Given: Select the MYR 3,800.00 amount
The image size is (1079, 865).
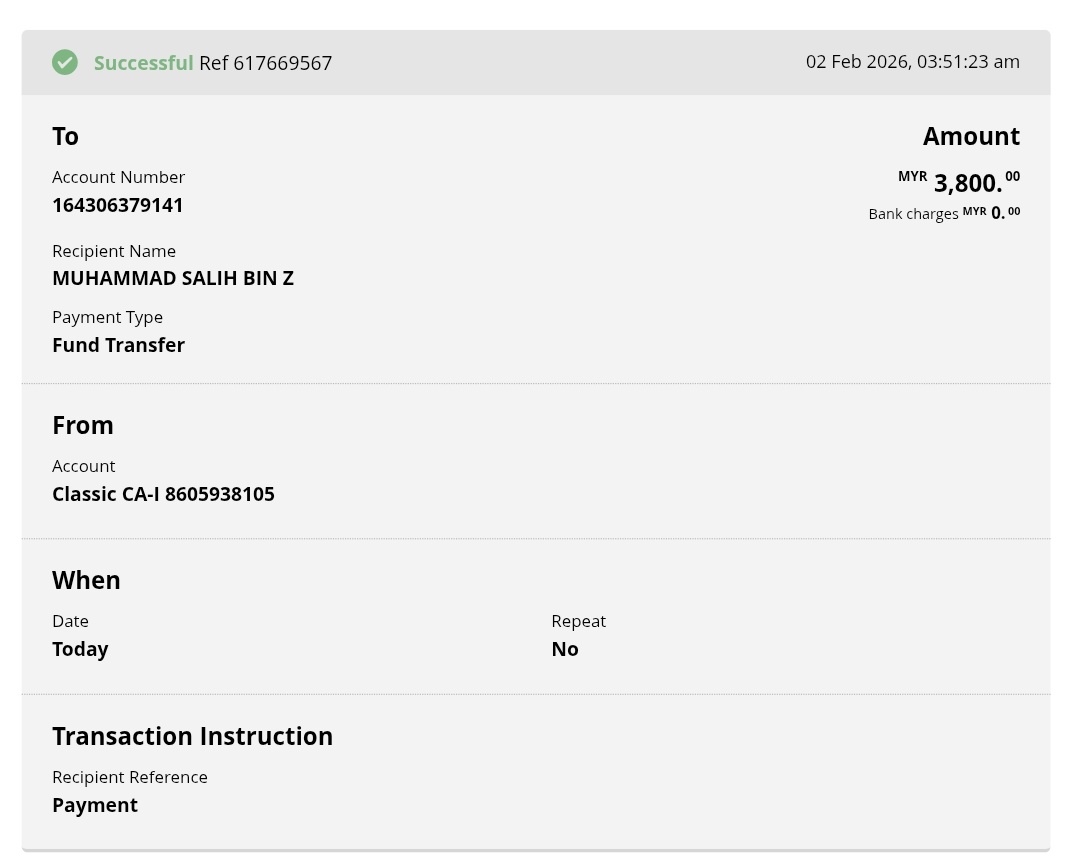Looking at the screenshot, I should (x=959, y=182).
